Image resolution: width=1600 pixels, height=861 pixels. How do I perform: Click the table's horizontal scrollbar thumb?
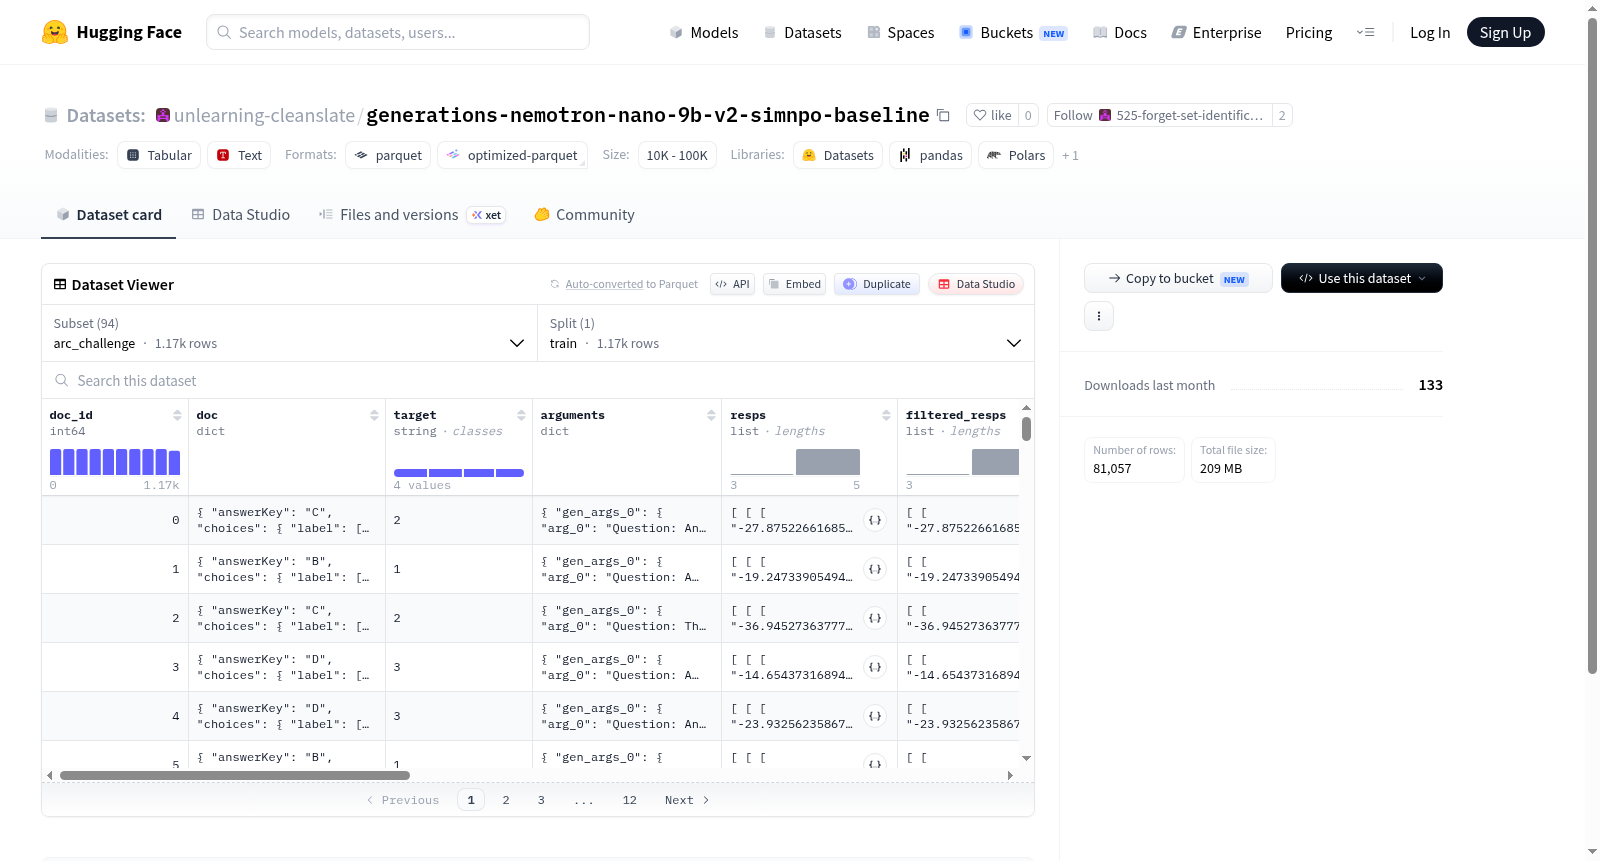click(x=235, y=775)
